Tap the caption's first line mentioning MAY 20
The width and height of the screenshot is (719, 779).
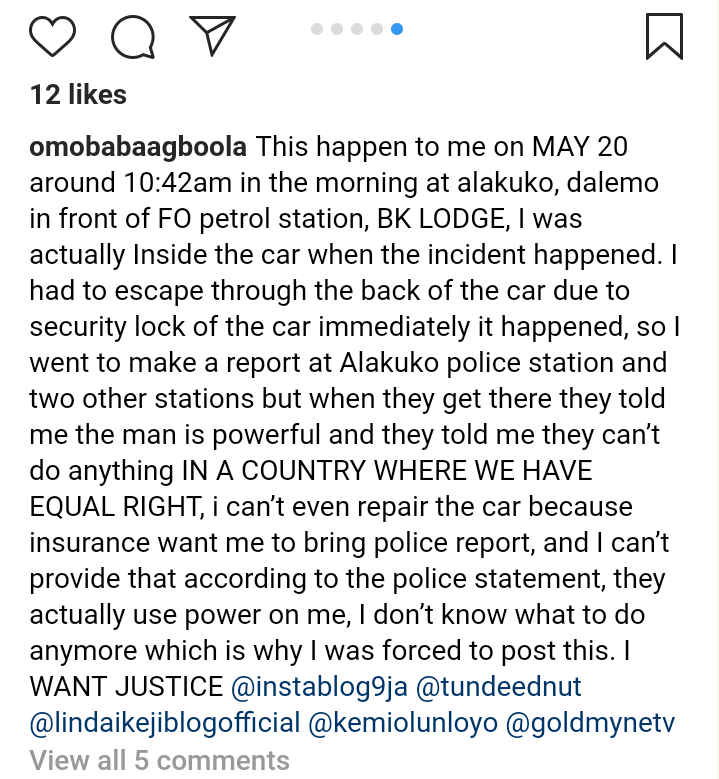click(440, 148)
